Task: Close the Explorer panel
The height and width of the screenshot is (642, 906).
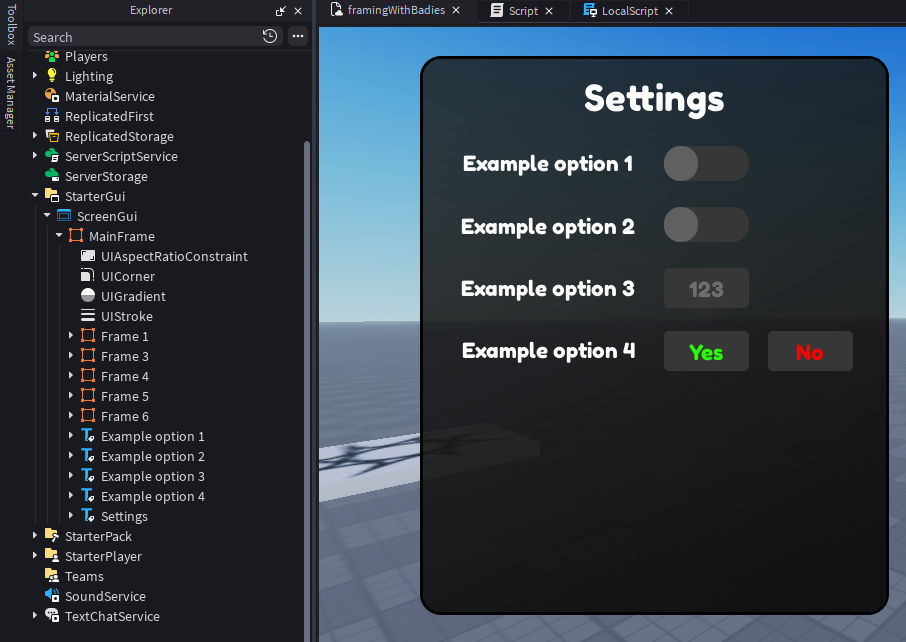Action: [298, 11]
